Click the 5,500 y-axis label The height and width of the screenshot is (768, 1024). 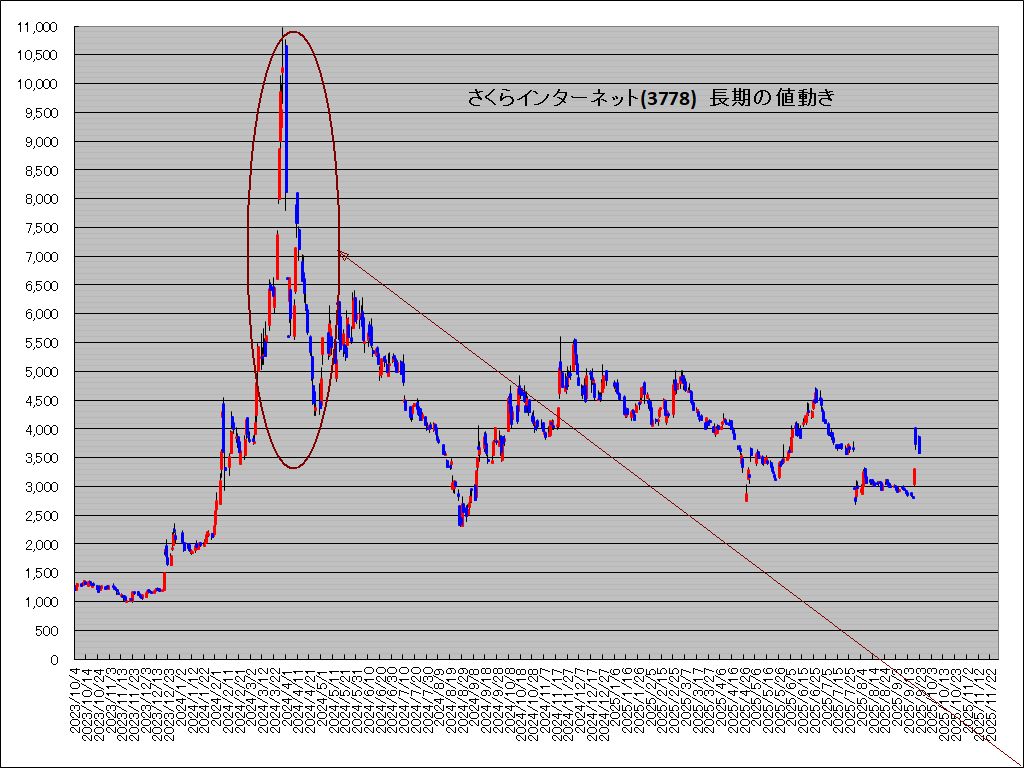[41, 343]
